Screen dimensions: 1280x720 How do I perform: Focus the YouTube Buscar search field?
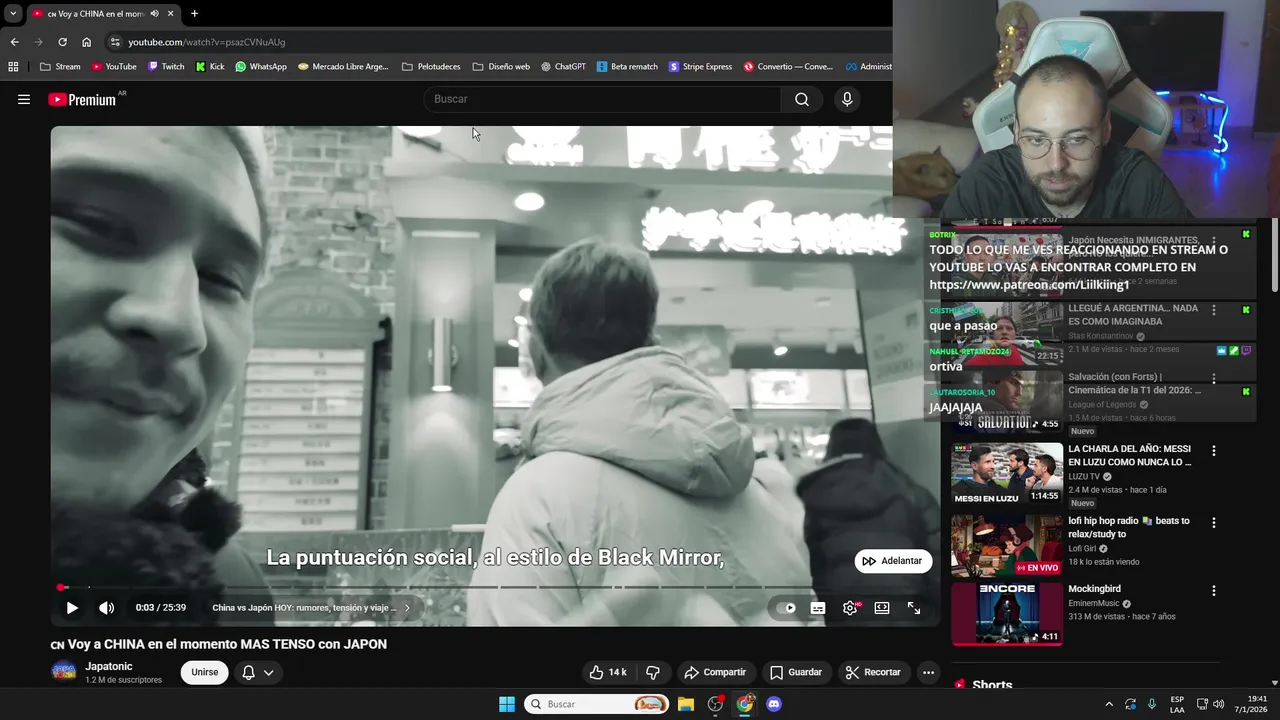[602, 99]
